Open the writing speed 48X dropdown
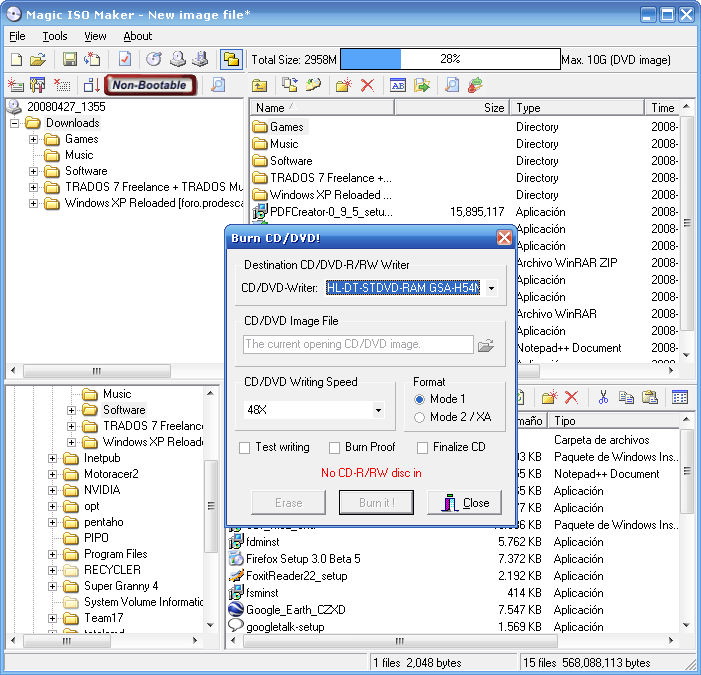The image size is (701, 675). [x=378, y=410]
